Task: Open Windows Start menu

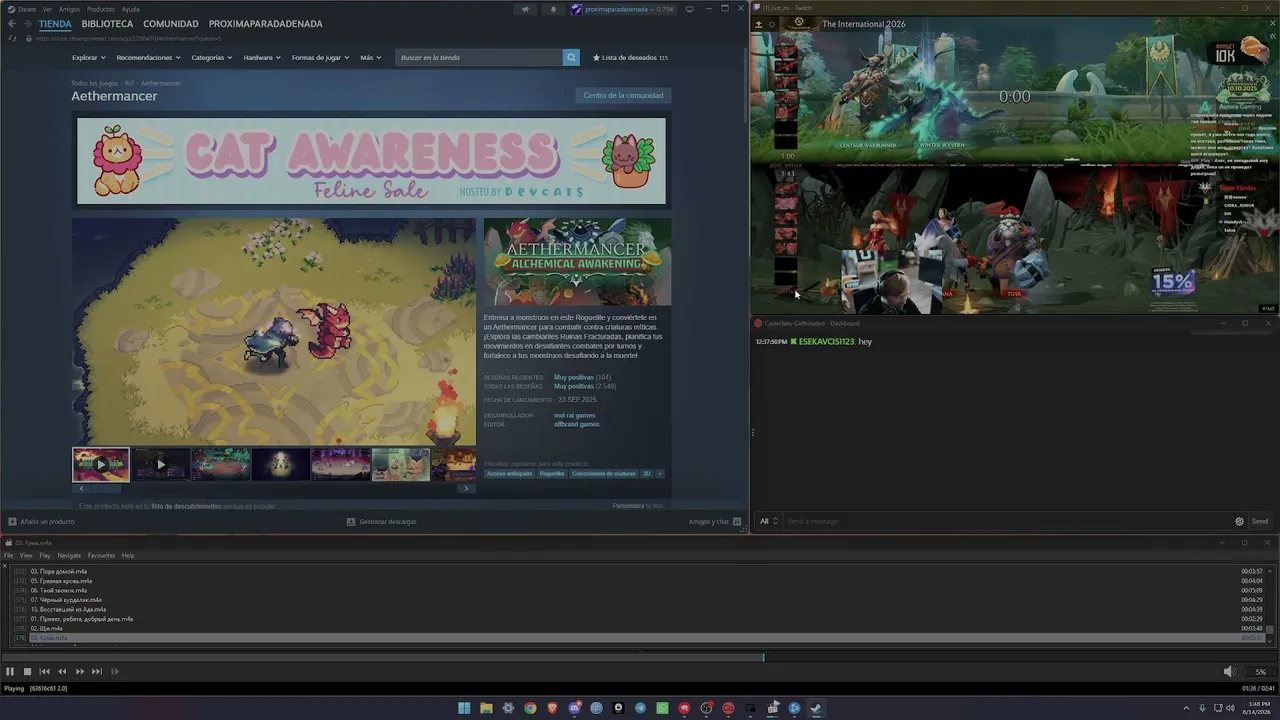Action: [x=464, y=708]
